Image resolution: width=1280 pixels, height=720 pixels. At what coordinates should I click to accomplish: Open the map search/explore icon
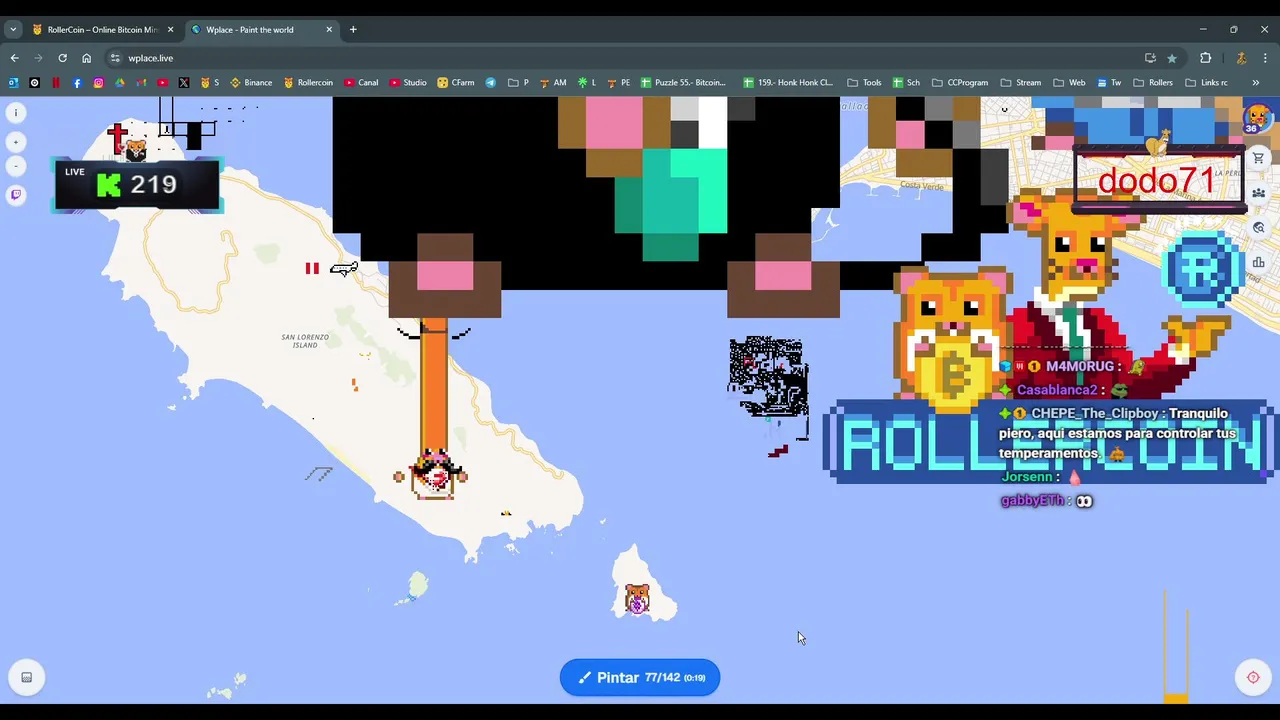[1259, 228]
